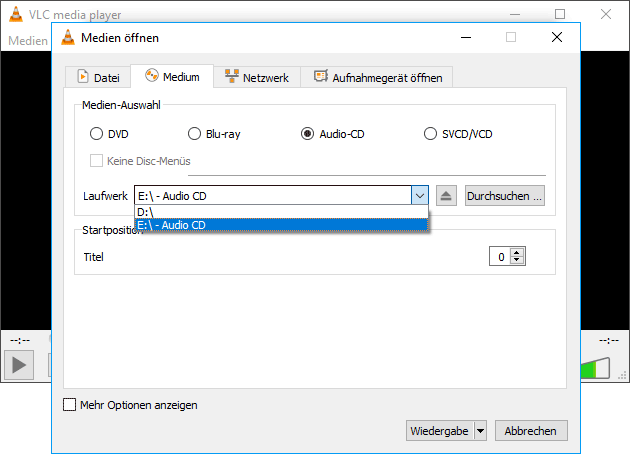Switch to the Datei tab

(x=98, y=77)
